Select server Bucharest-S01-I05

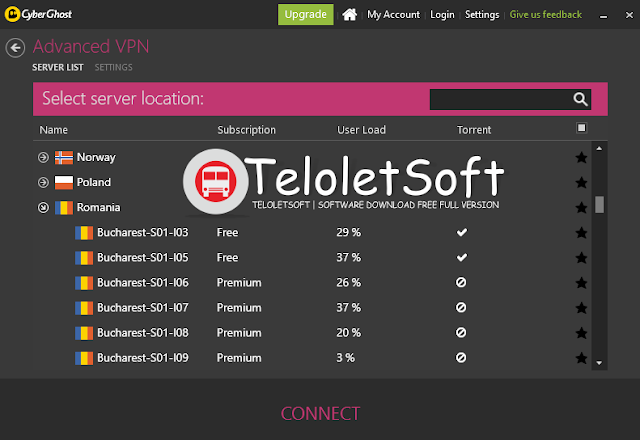(x=142, y=258)
